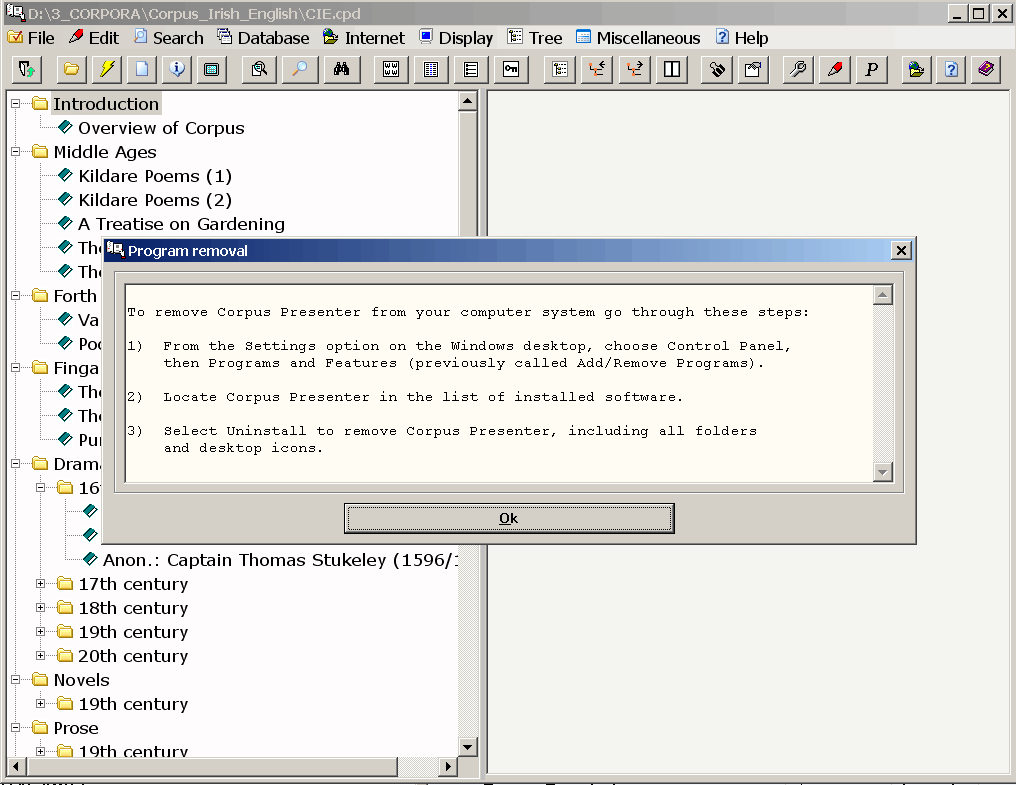This screenshot has height=785, width=1016.
Task: Close the Program removal dialog
Action: (900, 251)
